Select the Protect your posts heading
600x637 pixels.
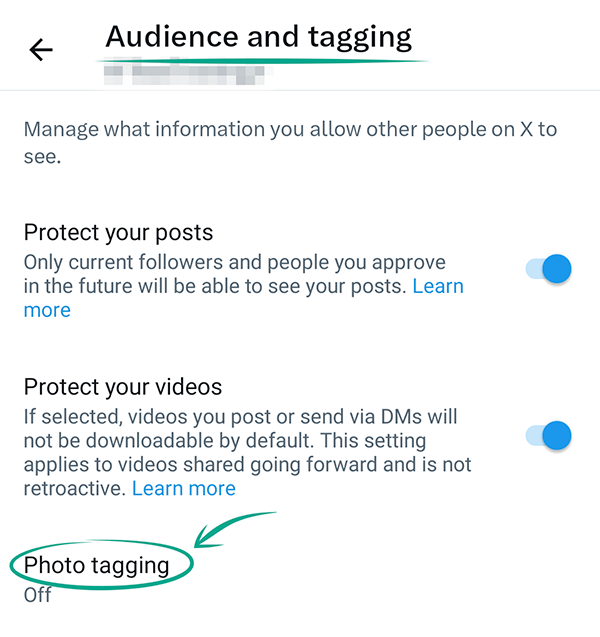point(118,233)
